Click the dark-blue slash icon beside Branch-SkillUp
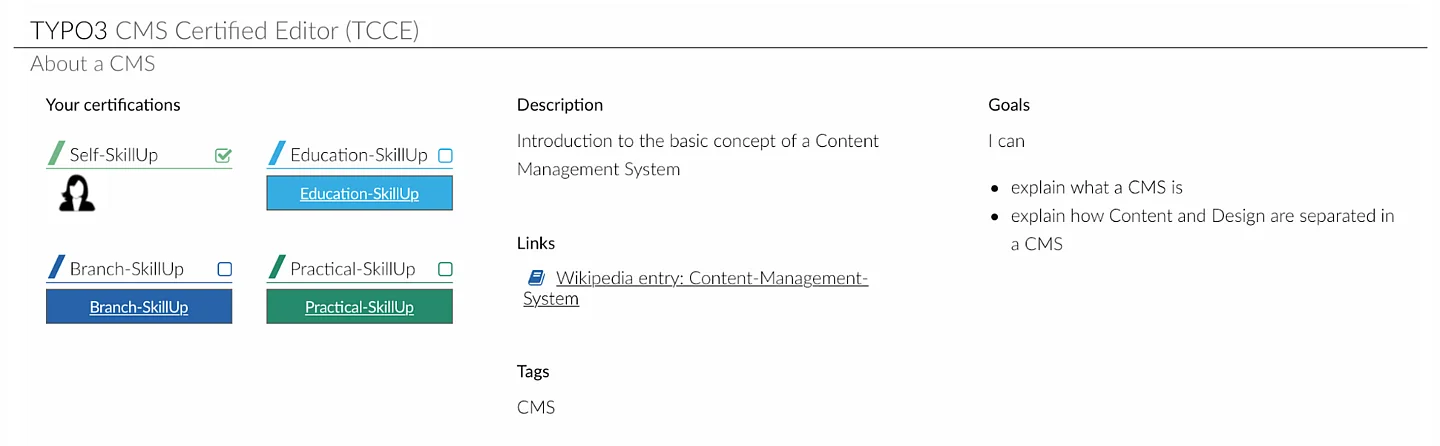 (56, 268)
